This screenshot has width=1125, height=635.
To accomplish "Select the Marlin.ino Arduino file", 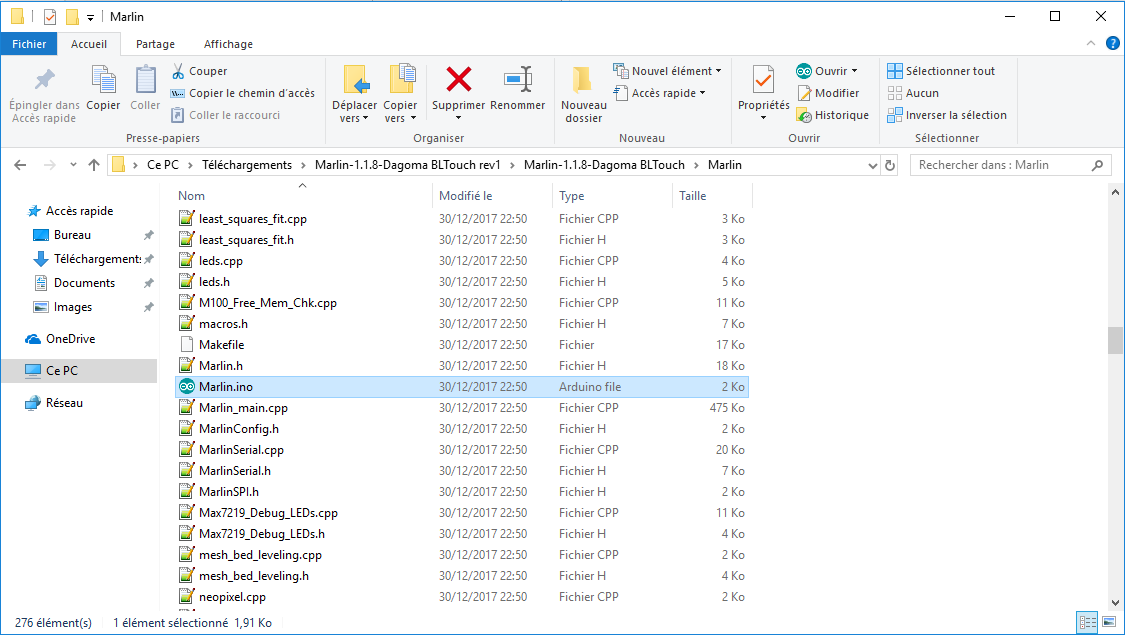I will pos(462,387).
